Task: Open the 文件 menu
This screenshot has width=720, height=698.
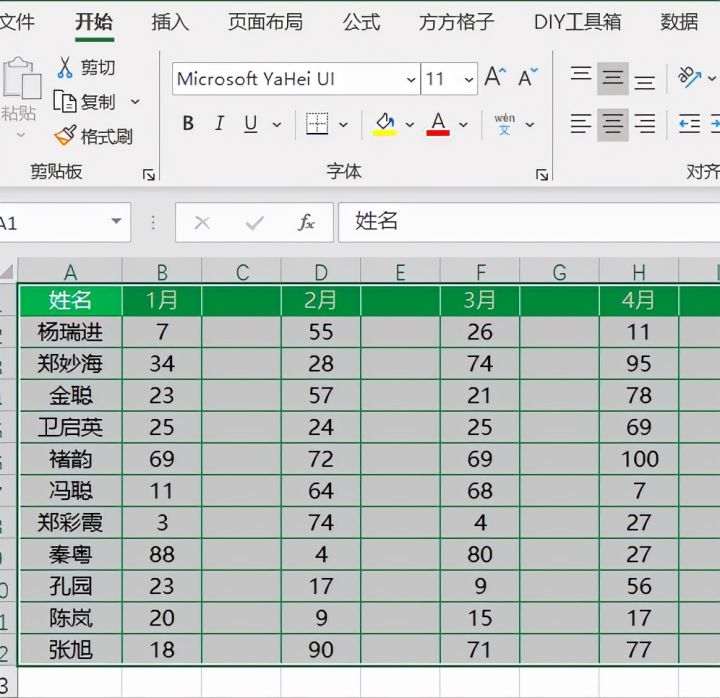Action: (17, 22)
